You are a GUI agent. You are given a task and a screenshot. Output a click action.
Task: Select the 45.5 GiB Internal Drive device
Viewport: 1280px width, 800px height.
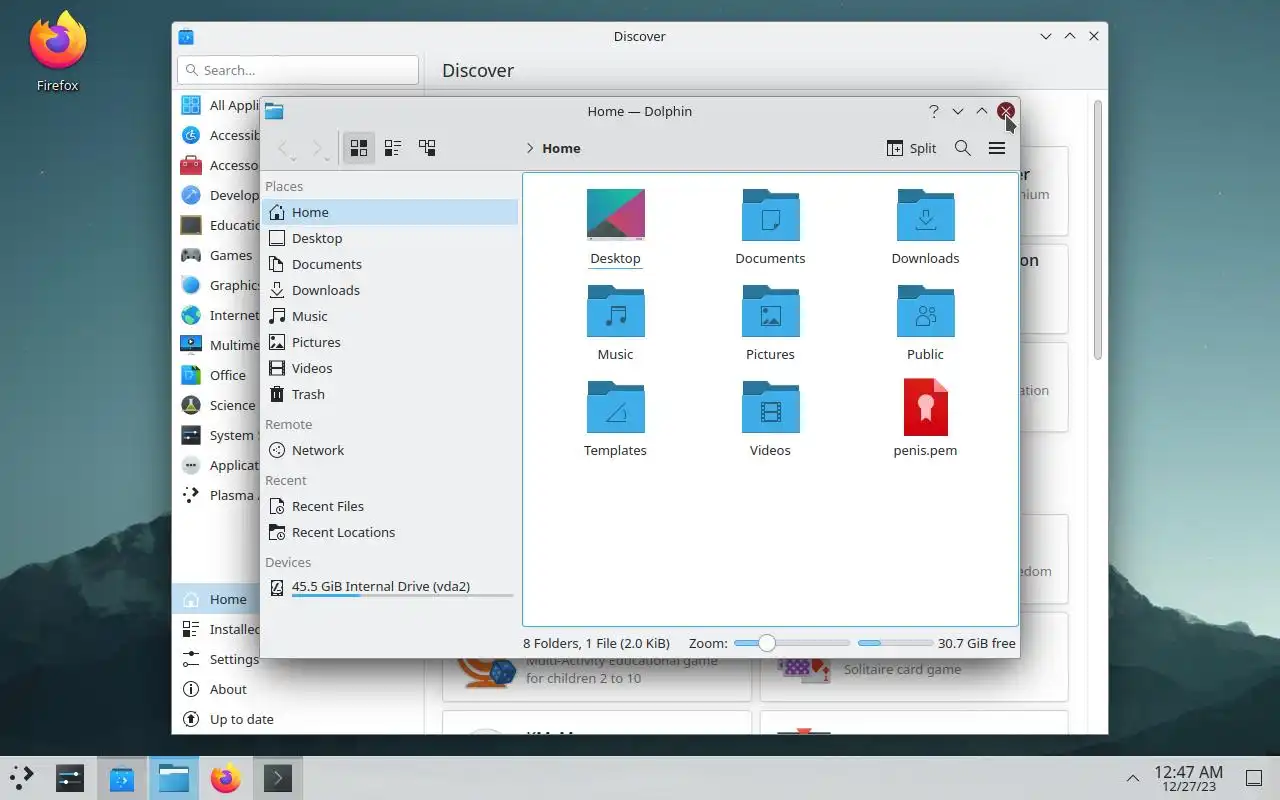point(390,588)
